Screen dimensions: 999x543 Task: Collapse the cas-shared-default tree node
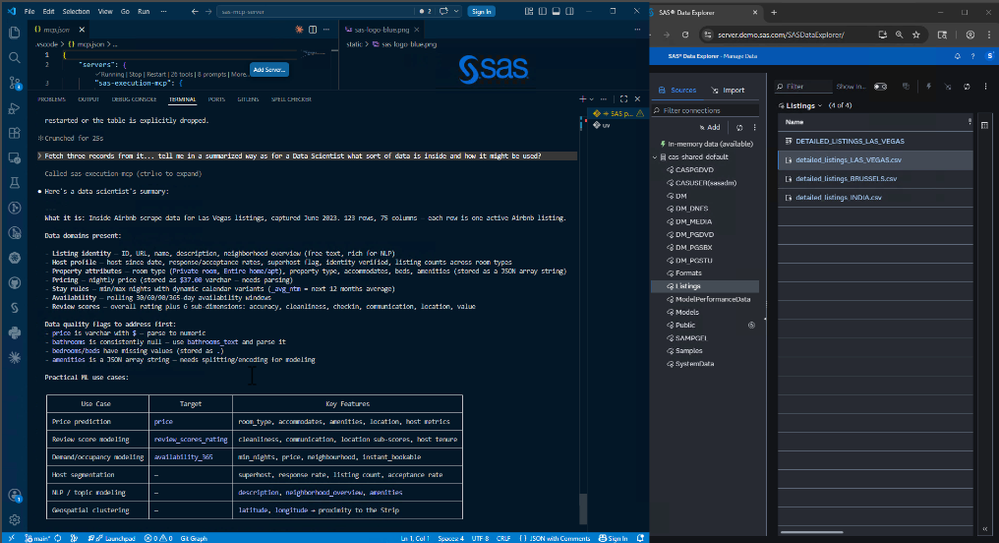pyautogui.click(x=655, y=157)
